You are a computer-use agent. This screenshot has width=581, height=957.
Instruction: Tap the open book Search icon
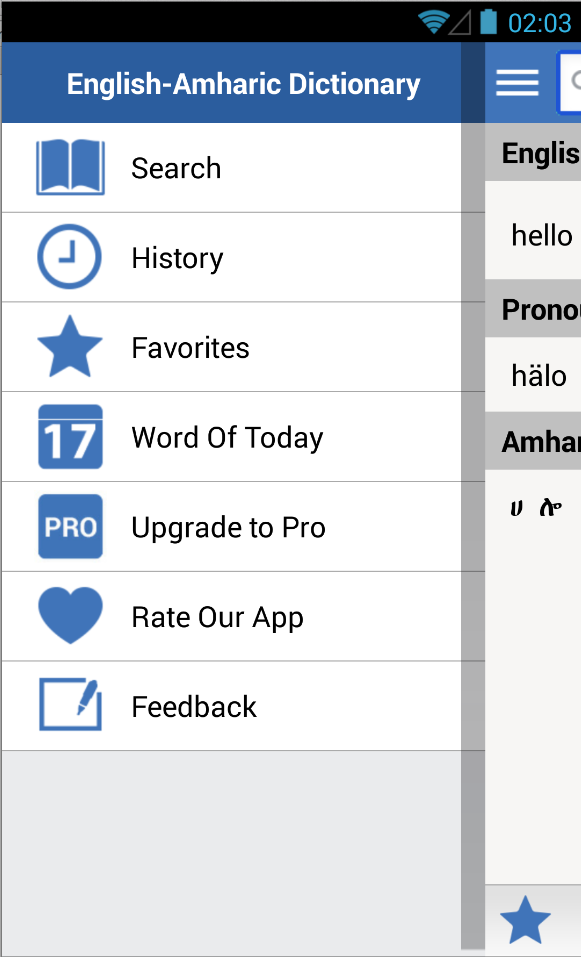[x=70, y=167]
